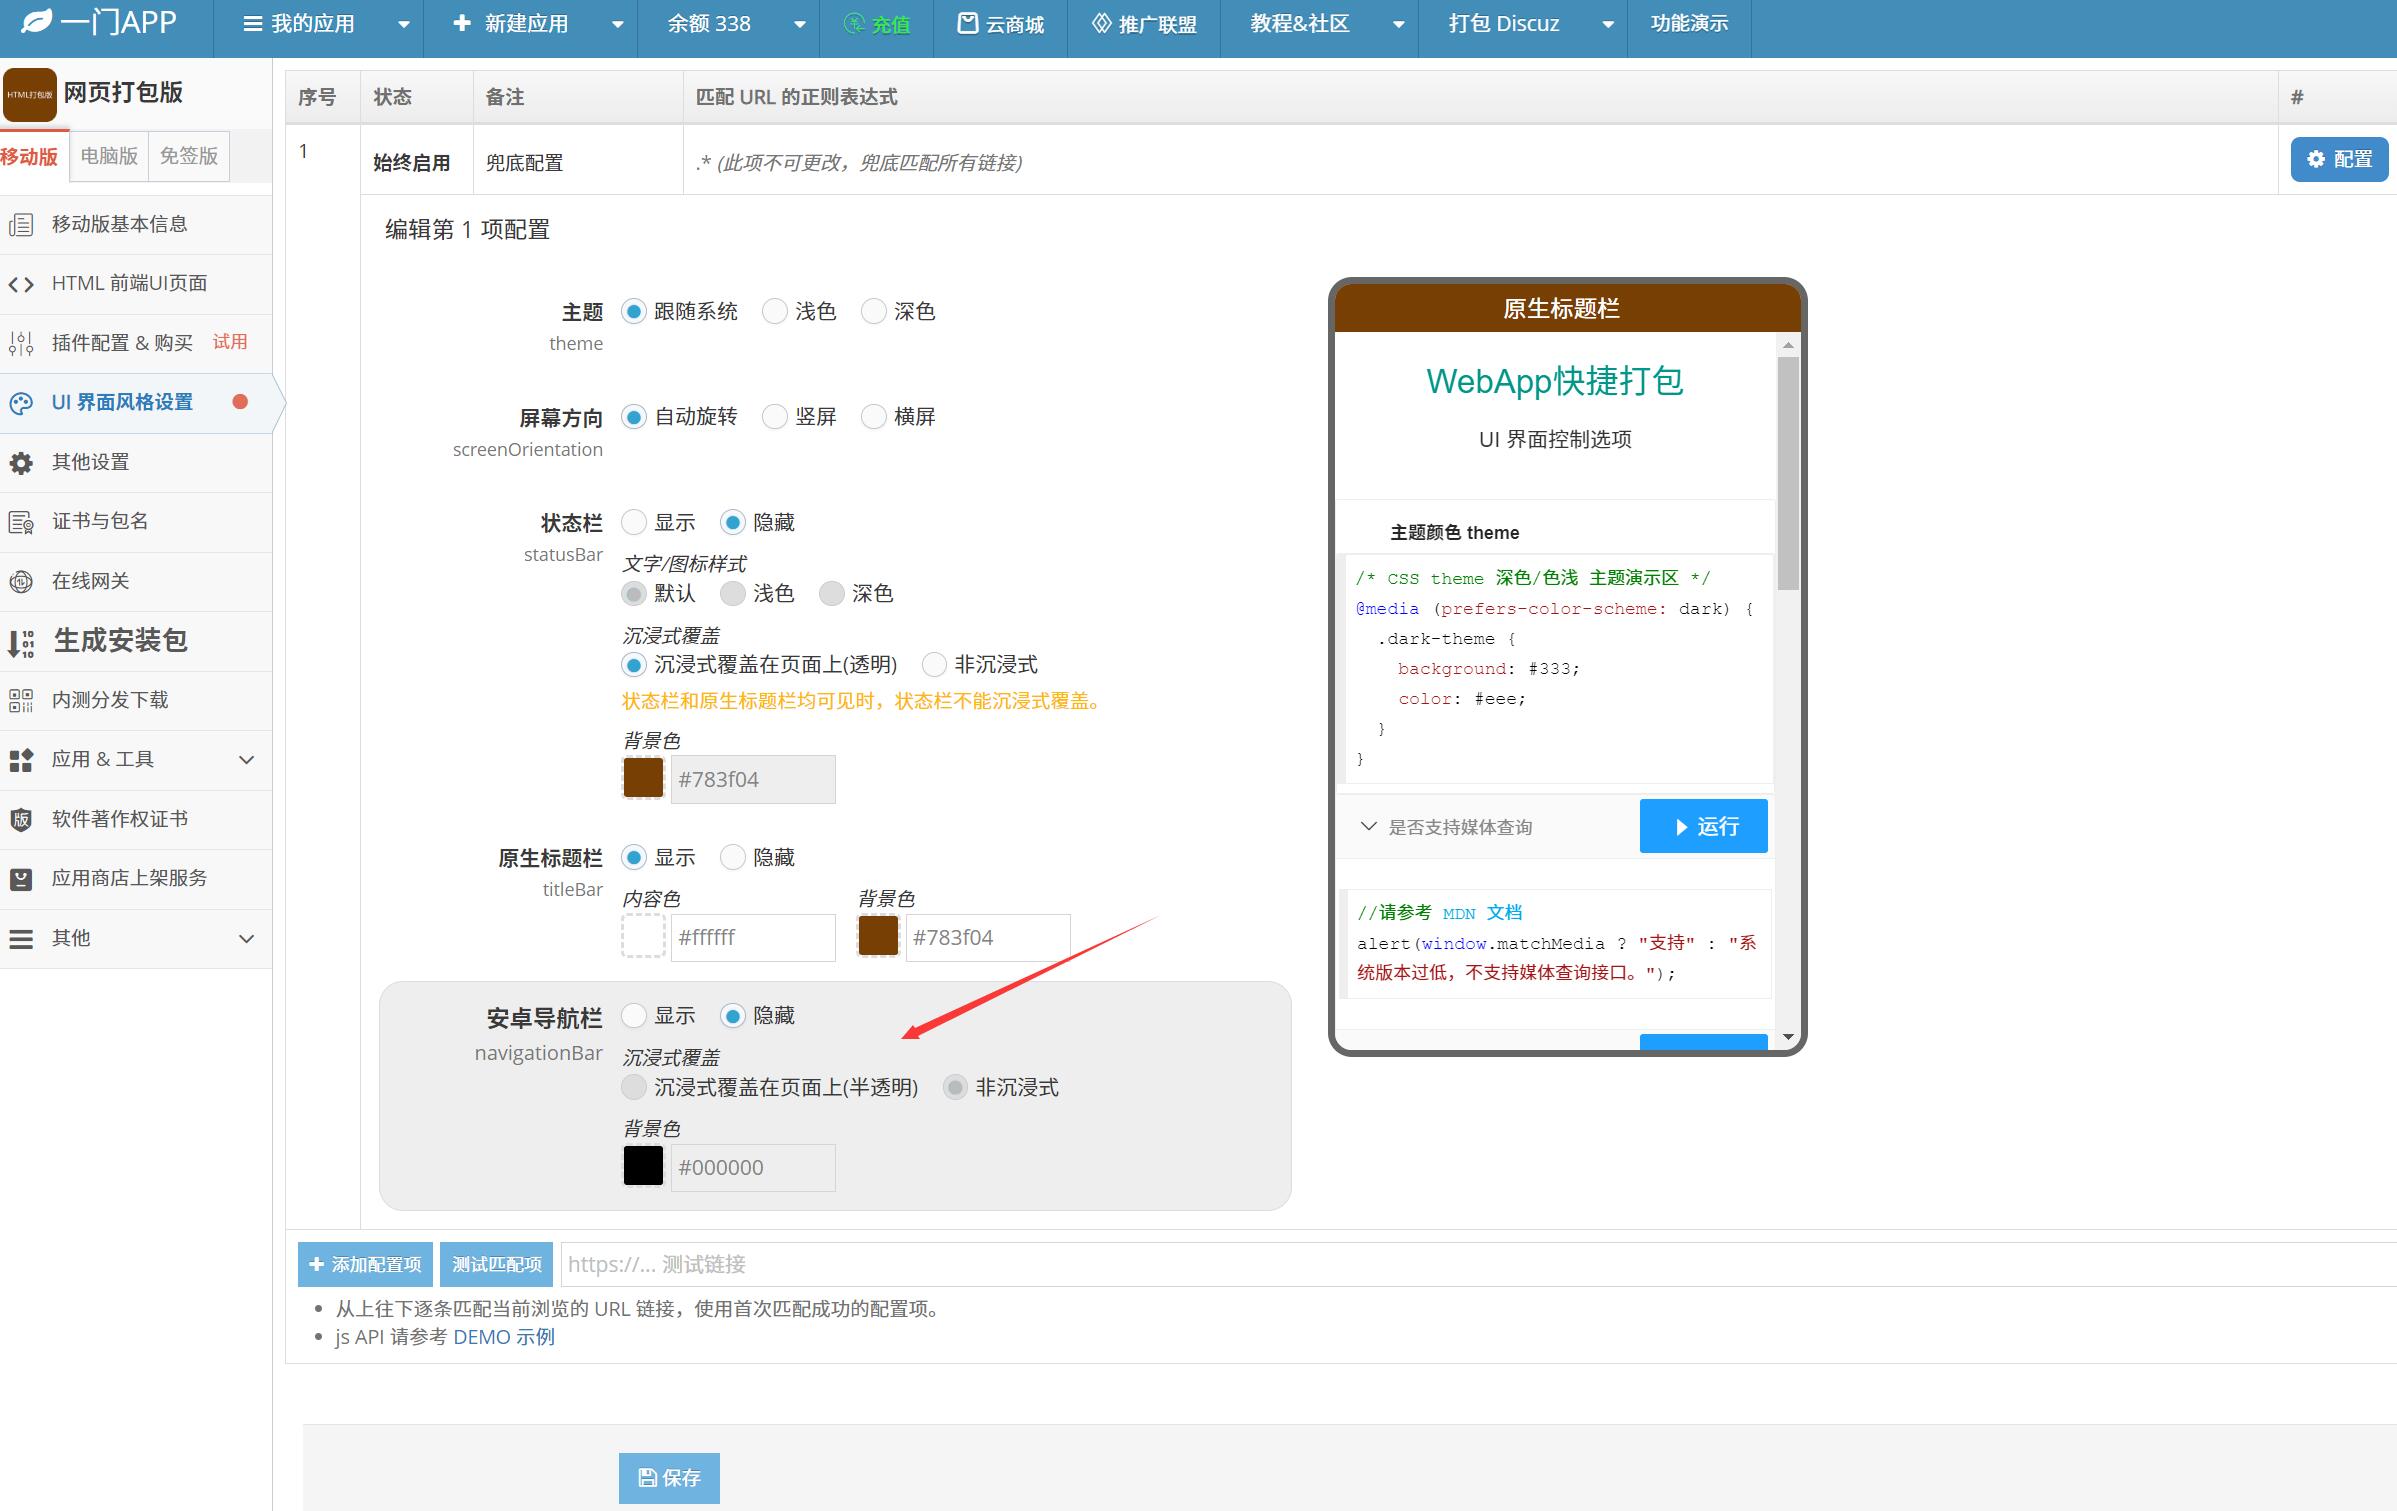Select 竖屏 screen orientation
2397x1511 pixels.
(x=774, y=416)
